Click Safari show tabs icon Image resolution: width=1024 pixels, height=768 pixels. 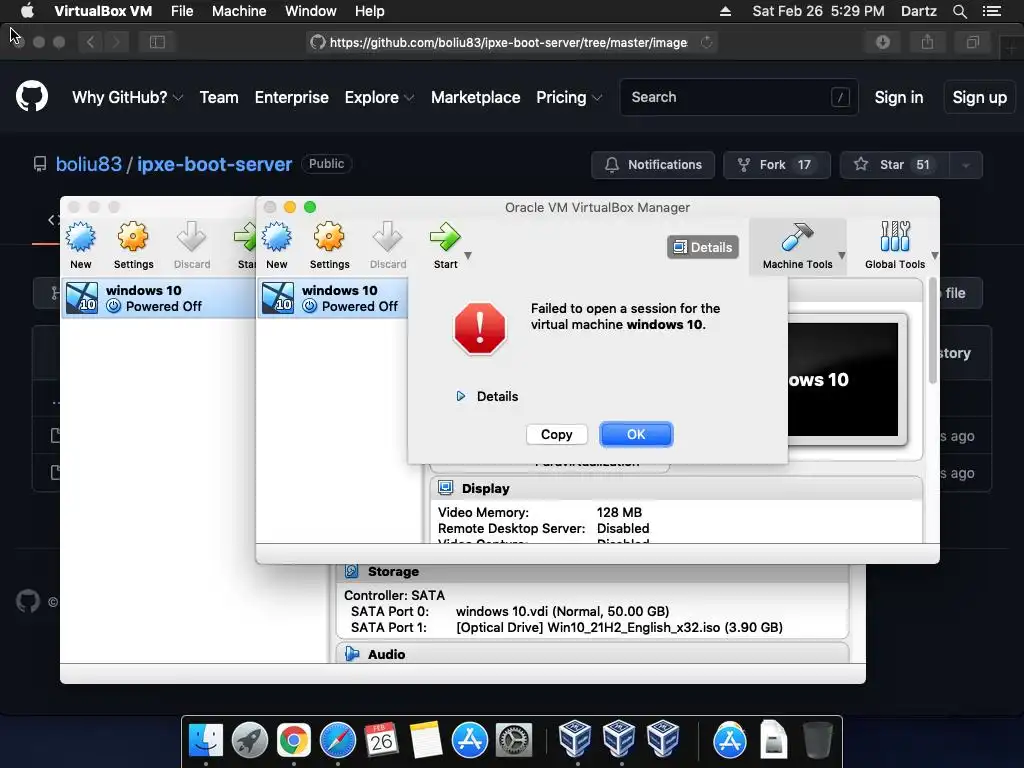972,42
